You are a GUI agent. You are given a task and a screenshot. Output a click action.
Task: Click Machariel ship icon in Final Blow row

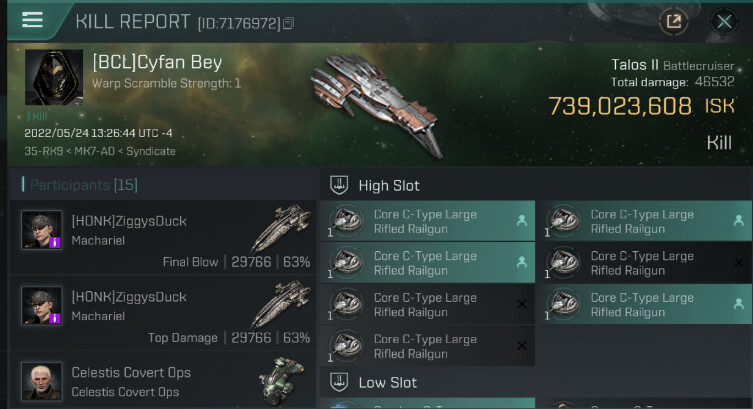[279, 228]
